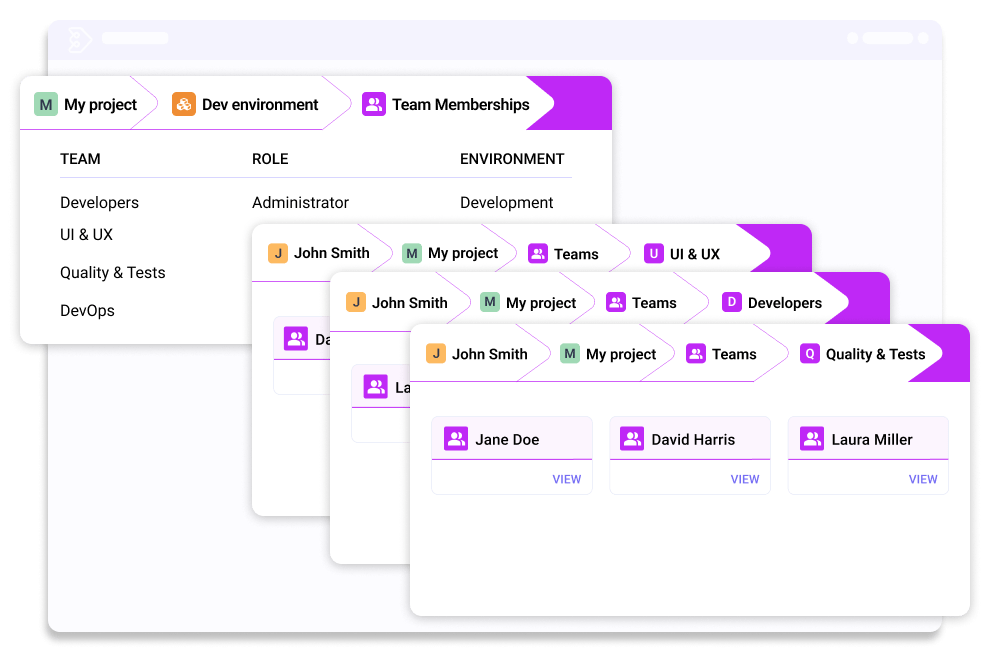Viewport: 990px width, 652px height.
Task: Open the Team Memberships breadcrumb tab
Action: tap(448, 104)
